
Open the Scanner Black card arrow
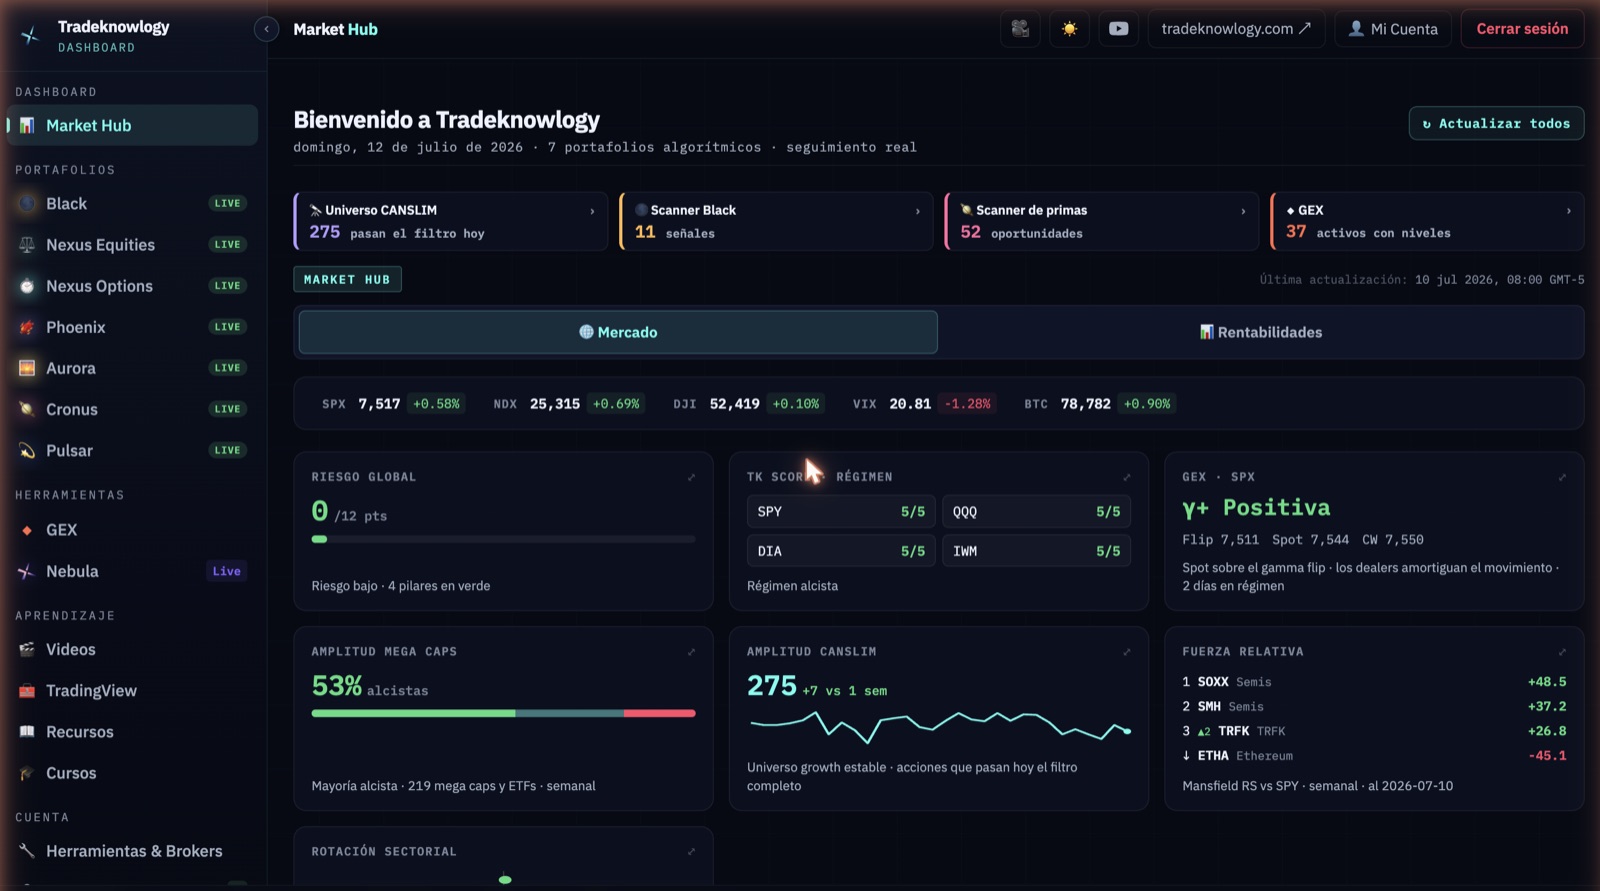click(917, 211)
